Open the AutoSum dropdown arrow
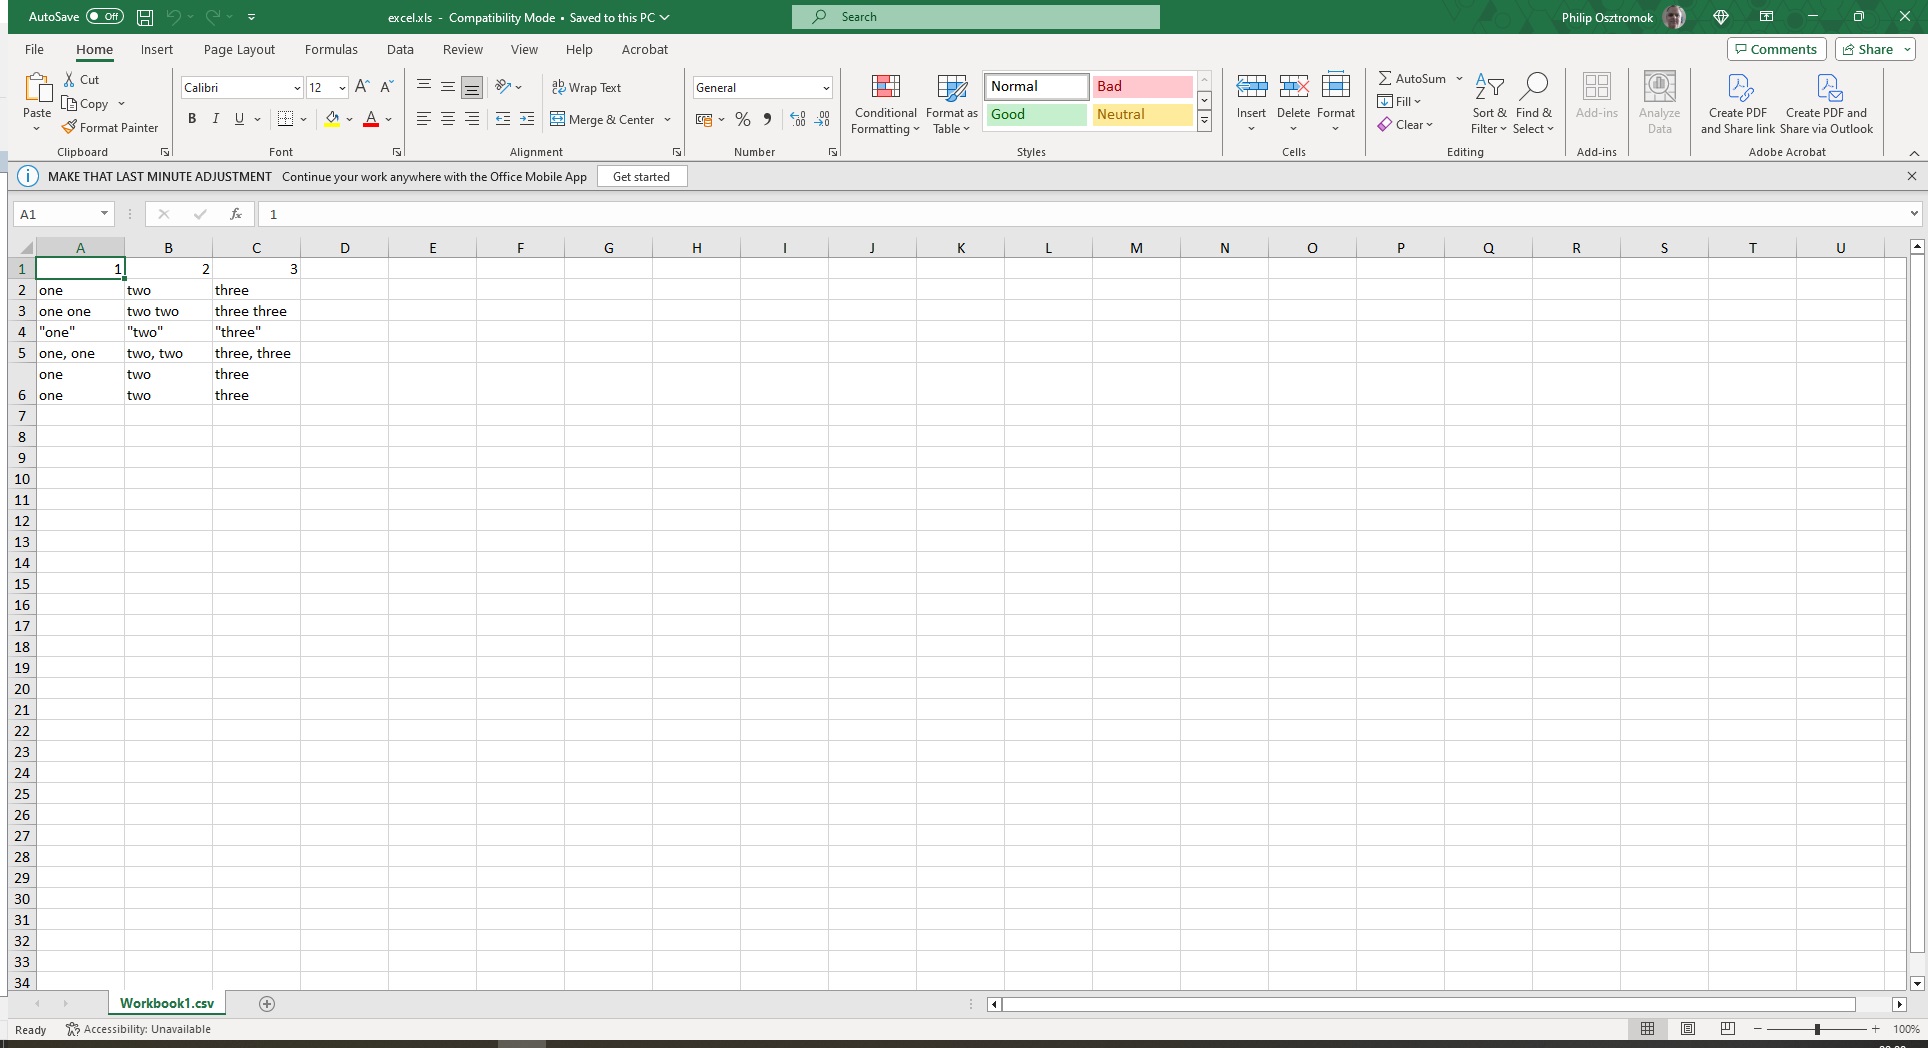 point(1459,78)
